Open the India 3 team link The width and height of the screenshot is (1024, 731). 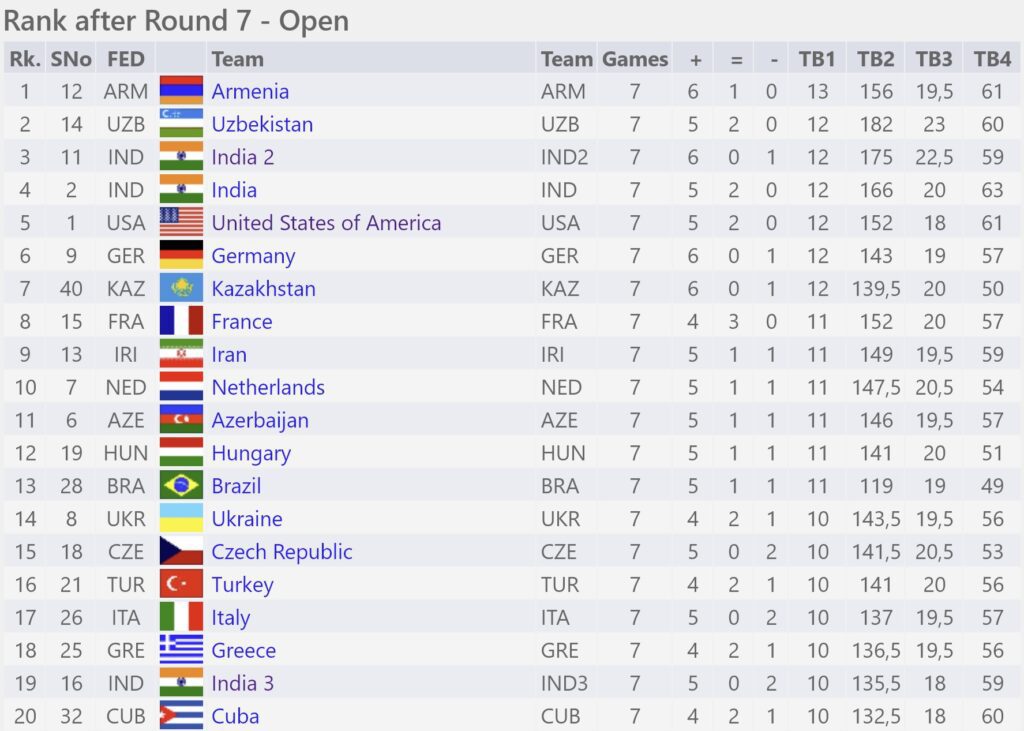pyautogui.click(x=242, y=683)
